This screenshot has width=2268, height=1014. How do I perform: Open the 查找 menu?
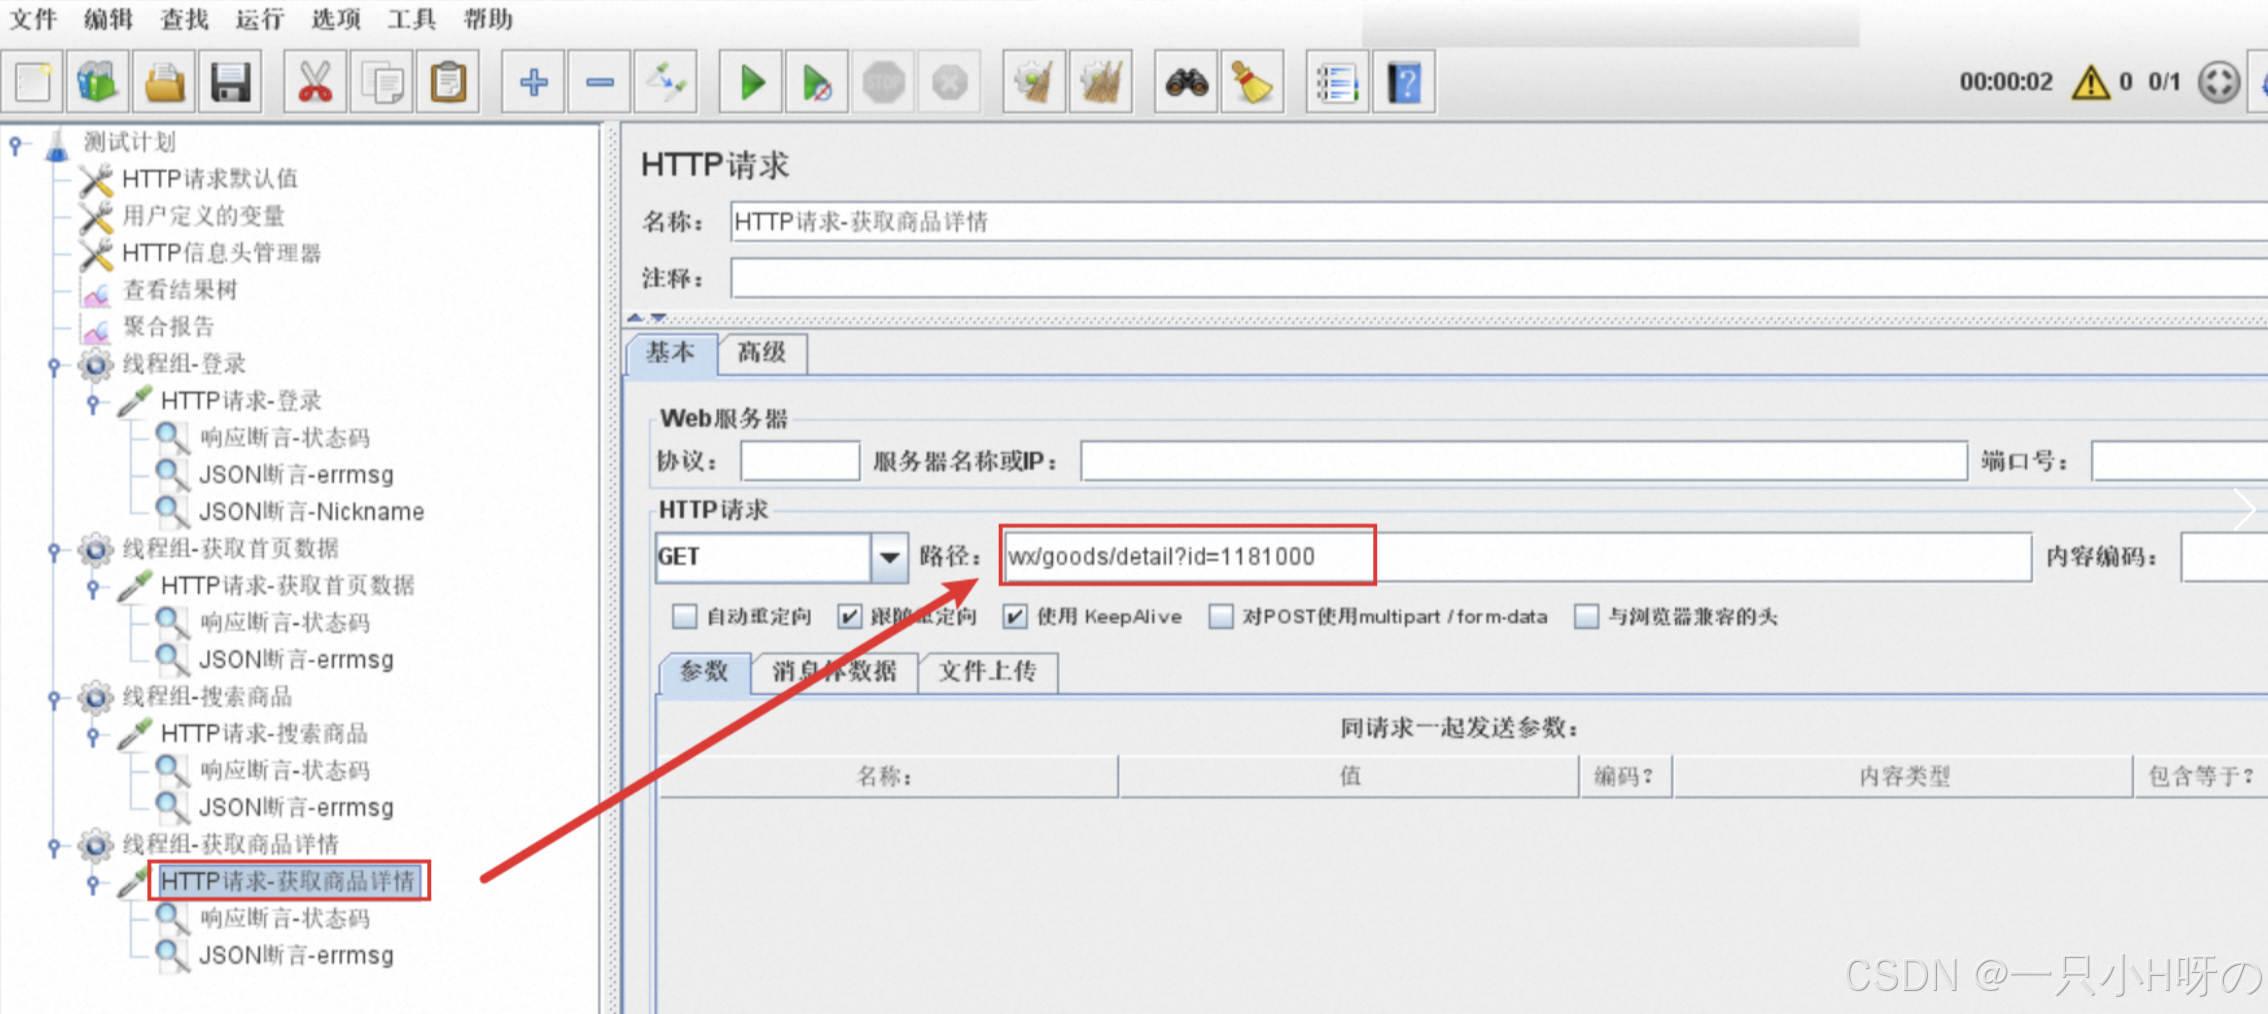(185, 19)
